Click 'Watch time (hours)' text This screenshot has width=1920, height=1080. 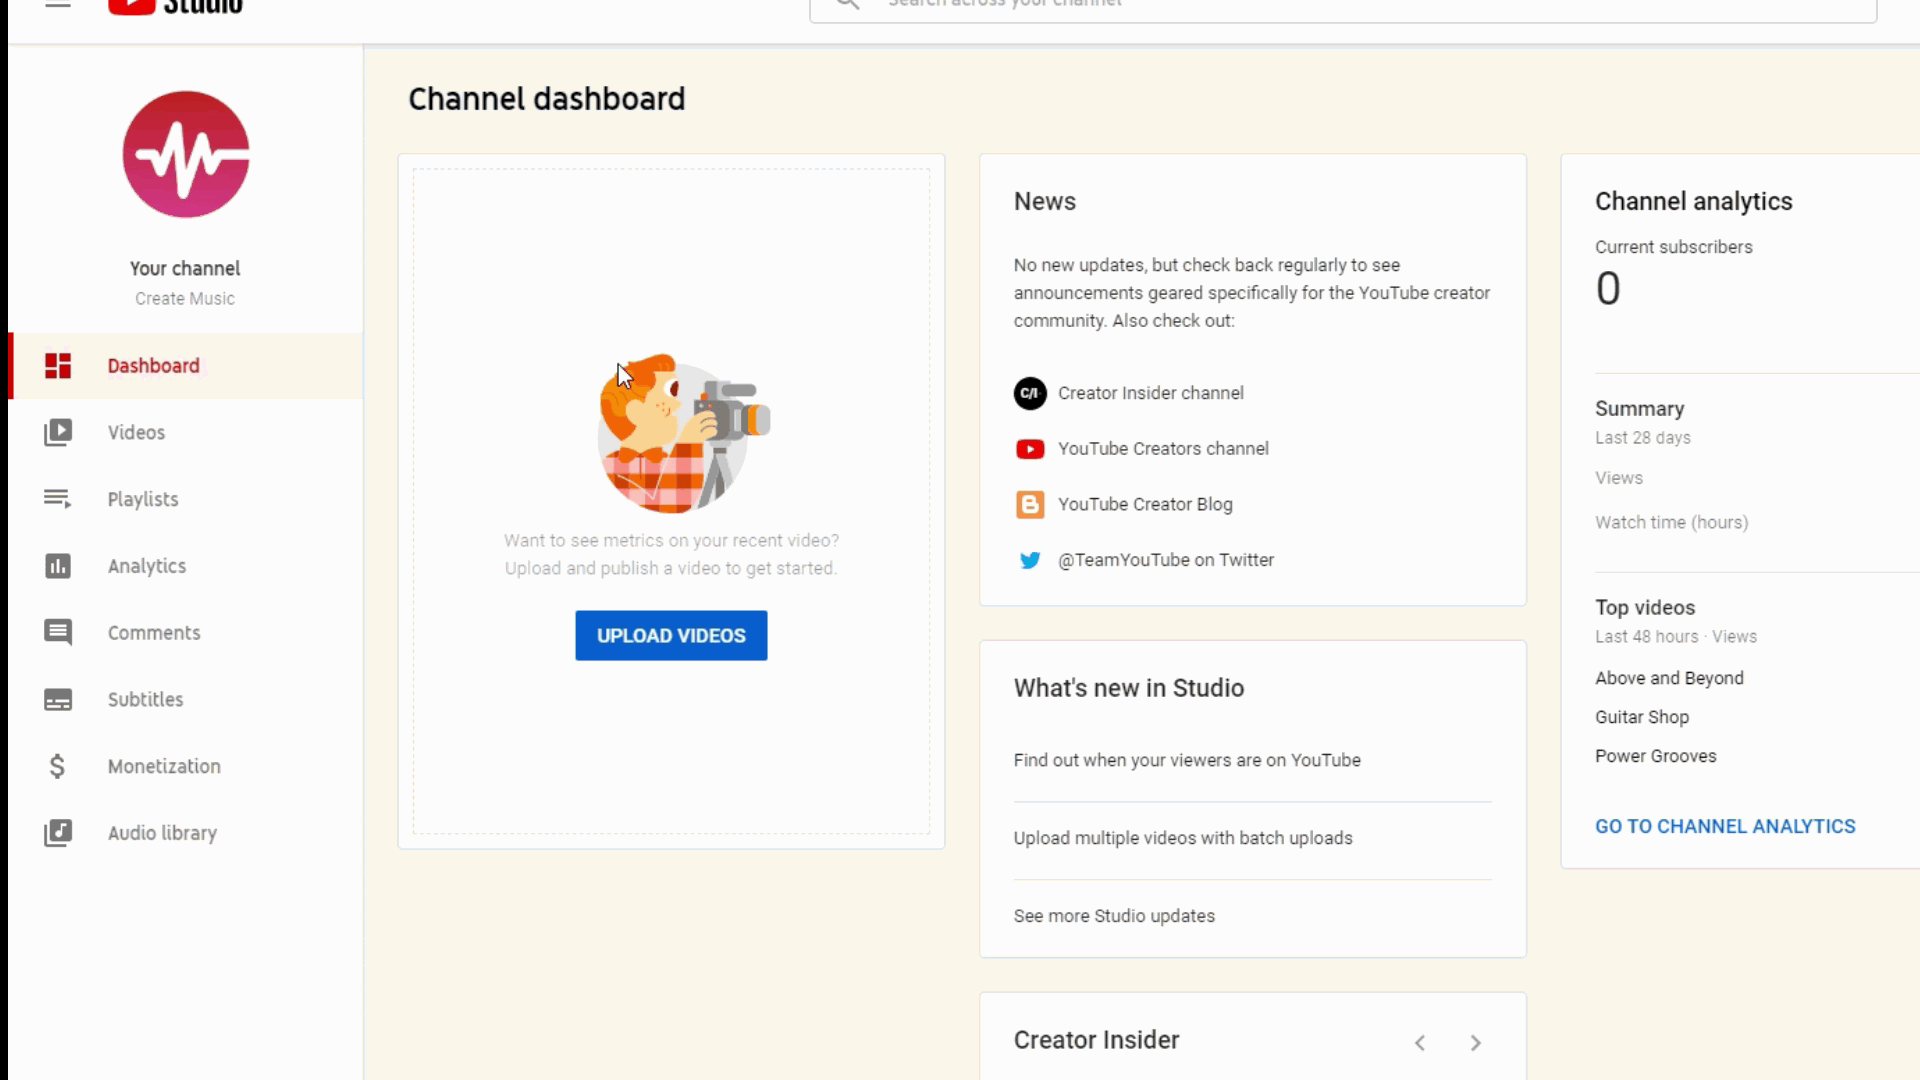point(1672,522)
